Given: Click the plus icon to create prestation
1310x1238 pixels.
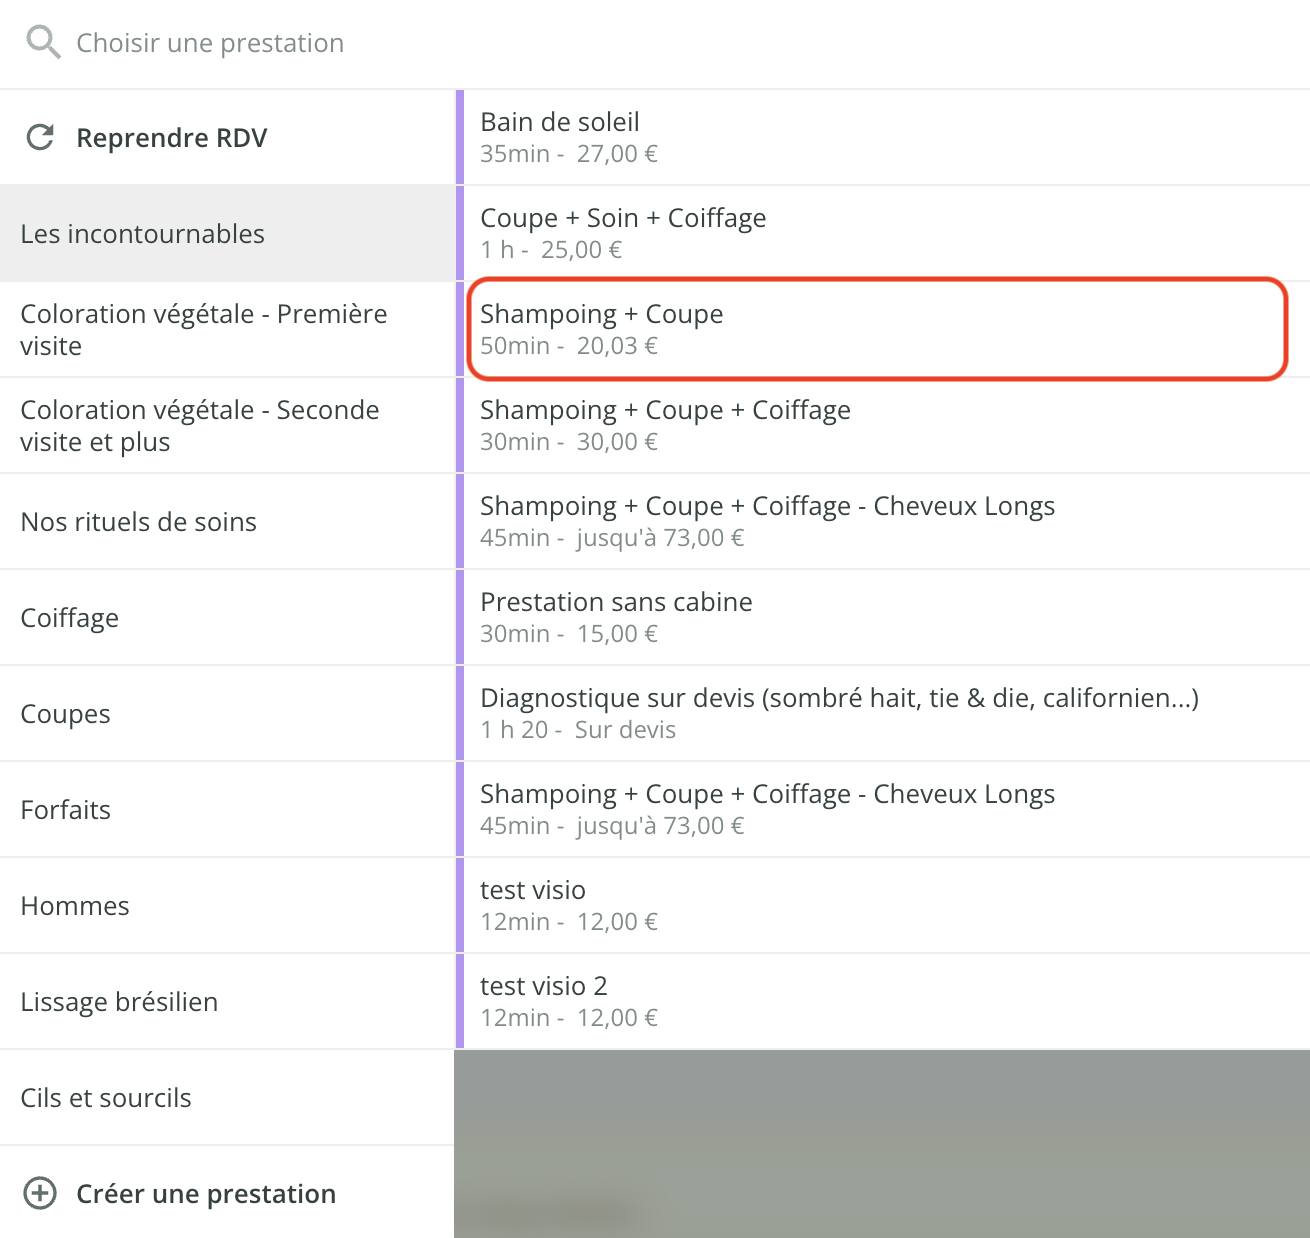Looking at the screenshot, I should click(40, 1193).
